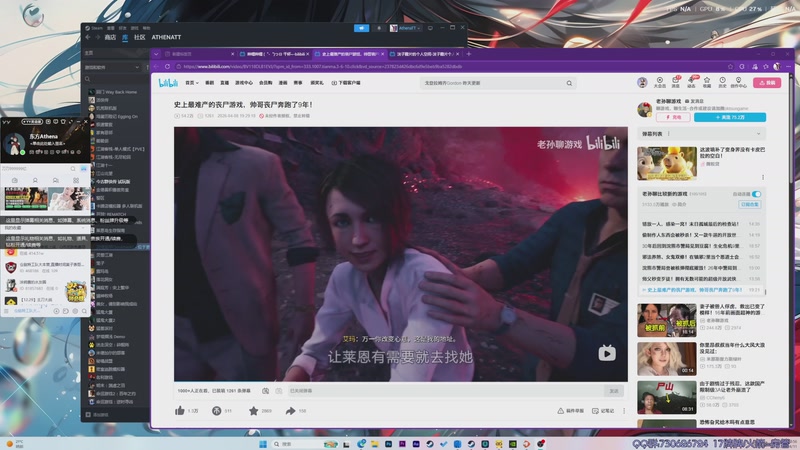Select the 直播 item in bilibili navigation

tap(224, 83)
